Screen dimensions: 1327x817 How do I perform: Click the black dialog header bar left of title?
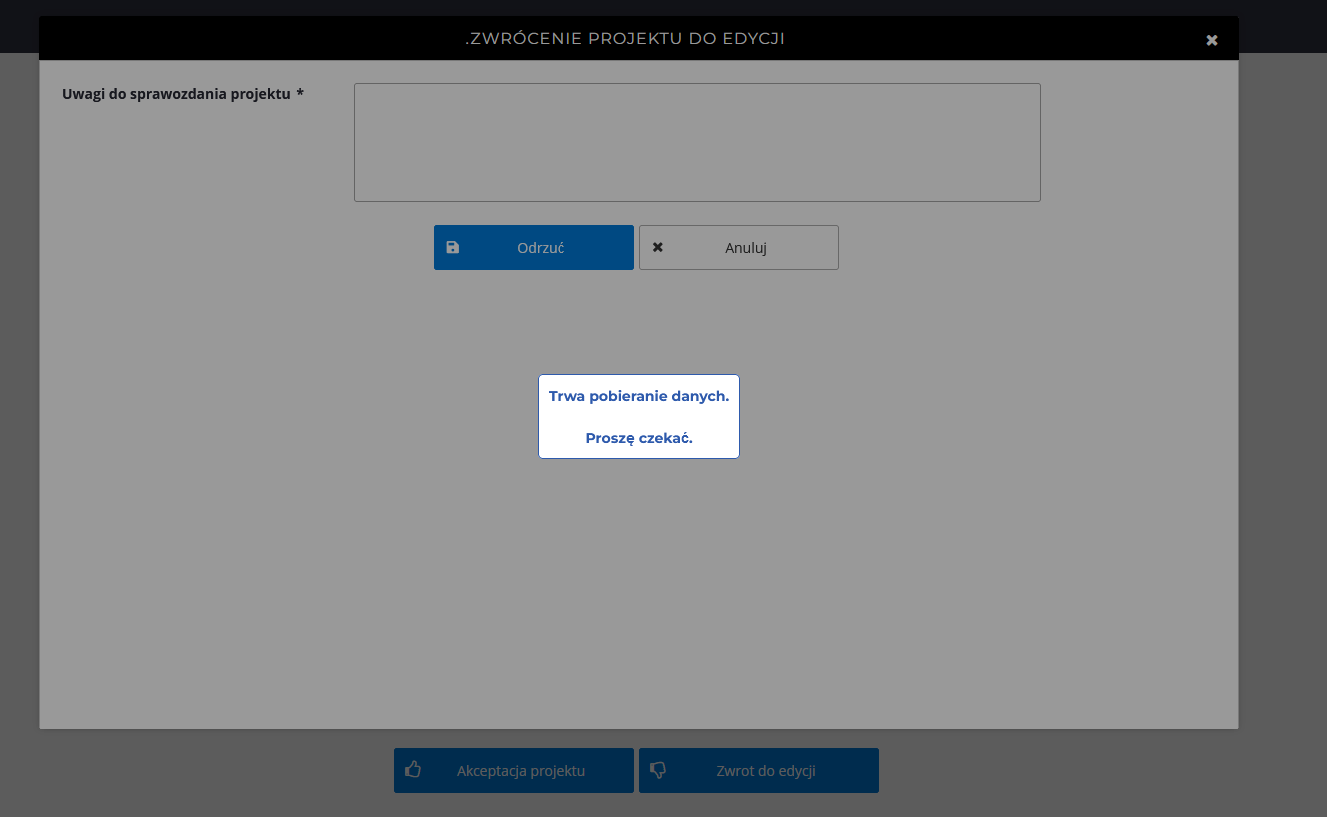pos(250,39)
